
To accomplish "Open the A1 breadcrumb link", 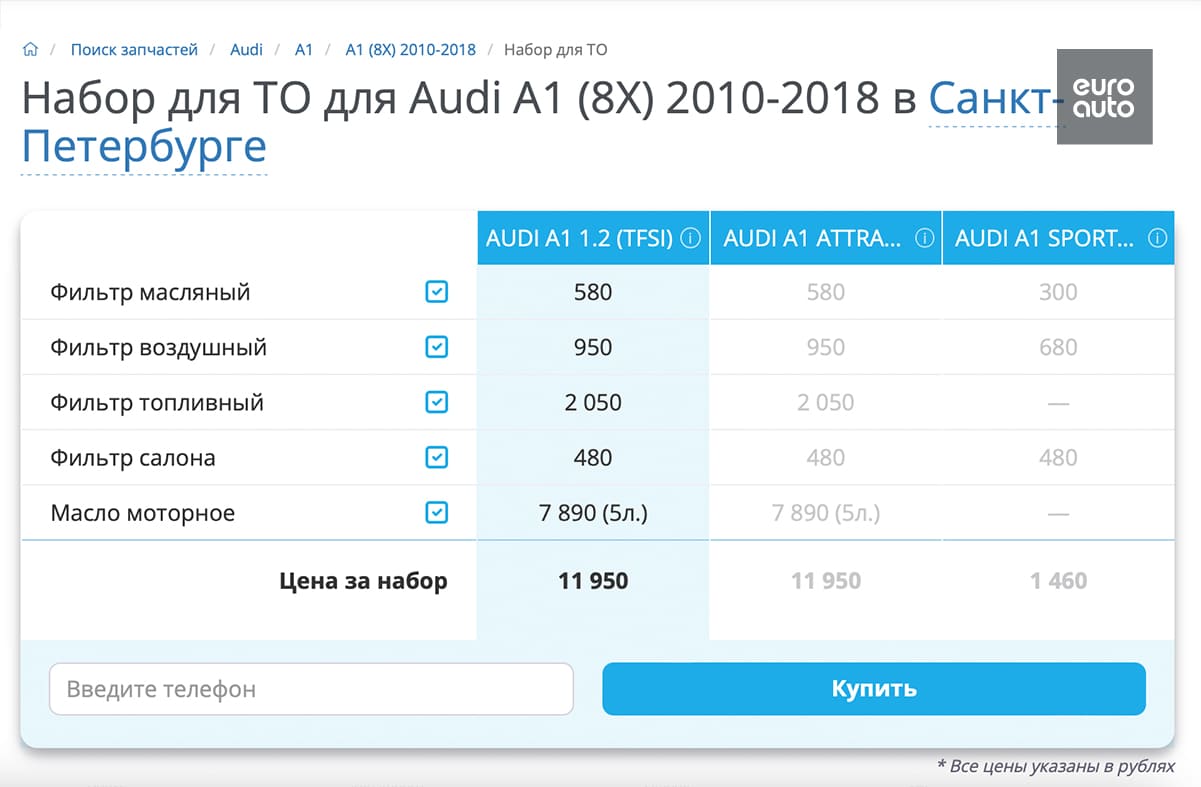I will 304,49.
